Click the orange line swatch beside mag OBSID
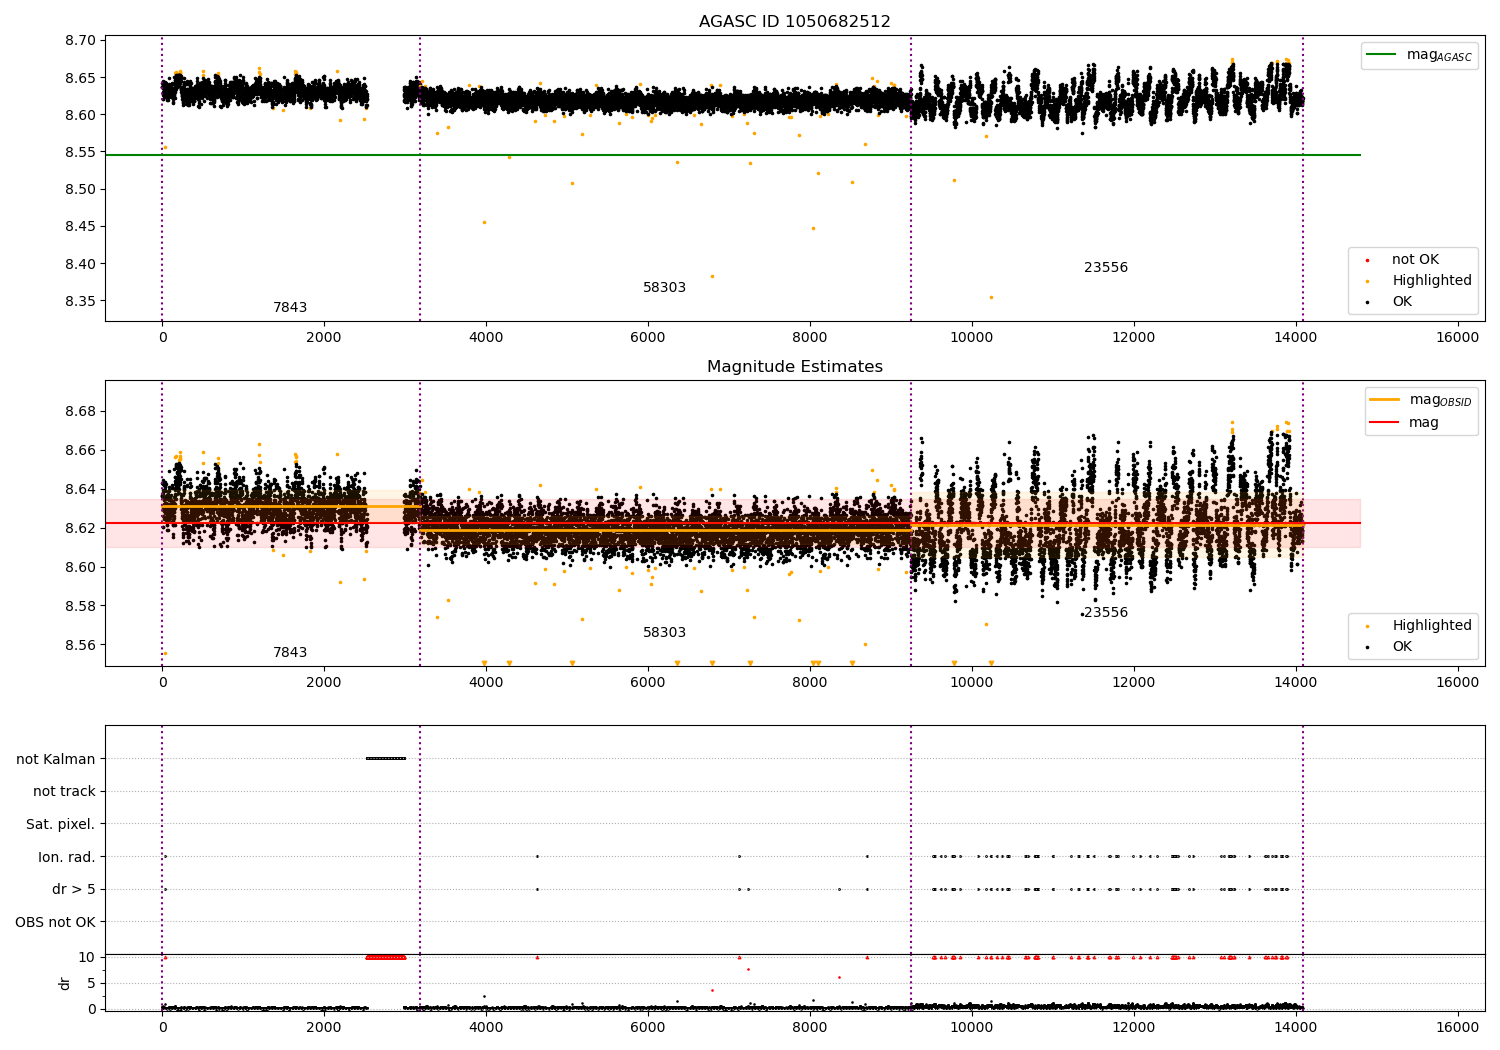This screenshot has width=1500, height=1050. pyautogui.click(x=1385, y=400)
